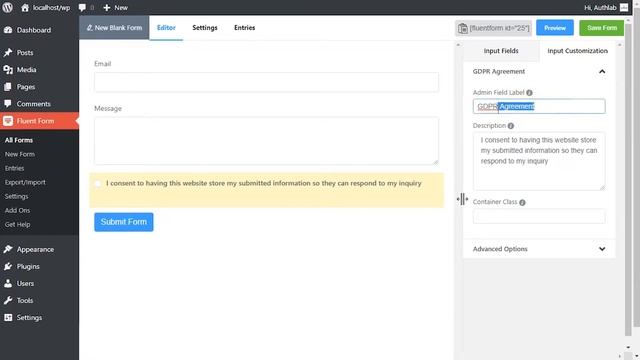This screenshot has height=360, width=640.
Task: Click the Submit Form button
Action: (x=124, y=222)
